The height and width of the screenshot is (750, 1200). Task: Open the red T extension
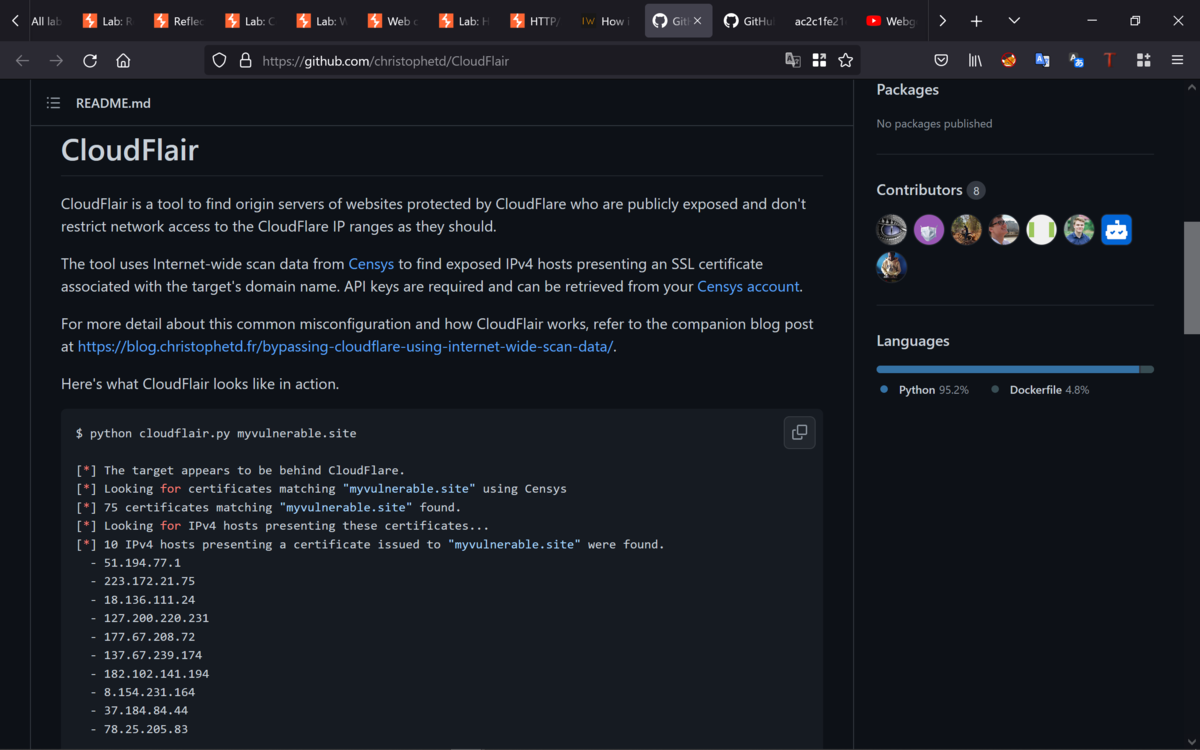1110,60
